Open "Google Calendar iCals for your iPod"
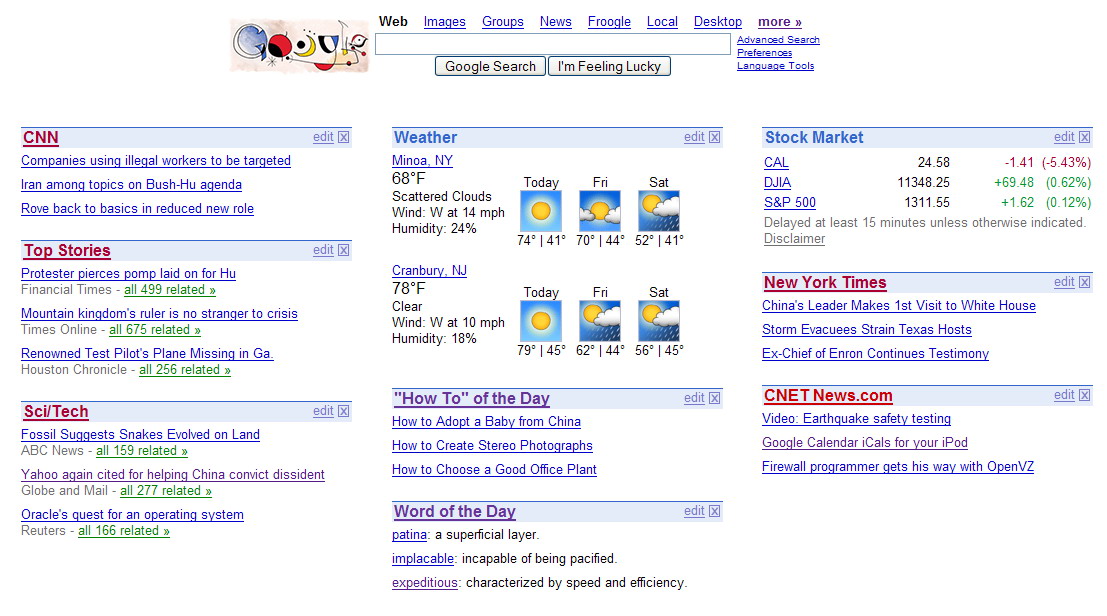 tap(865, 443)
